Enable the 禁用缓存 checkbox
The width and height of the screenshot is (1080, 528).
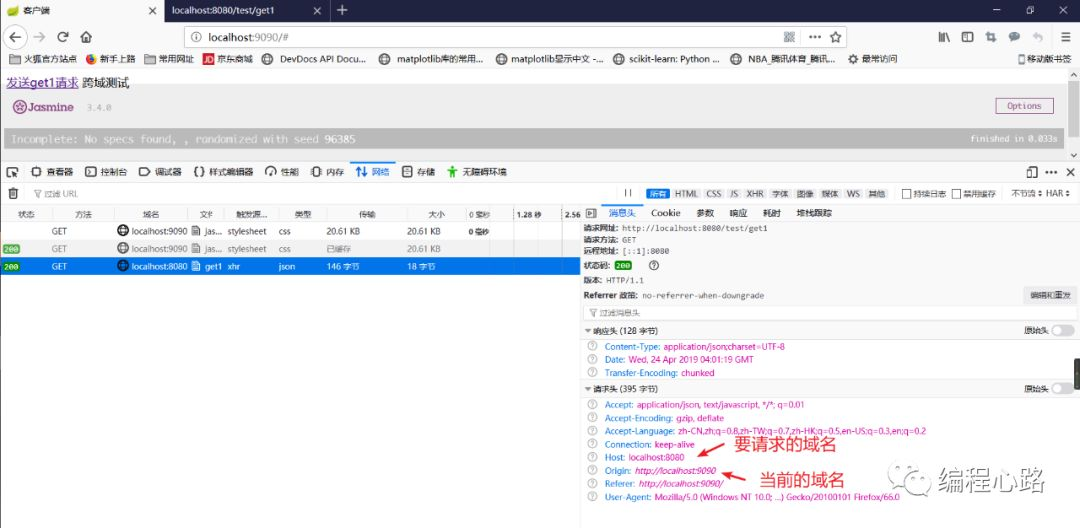click(x=957, y=194)
